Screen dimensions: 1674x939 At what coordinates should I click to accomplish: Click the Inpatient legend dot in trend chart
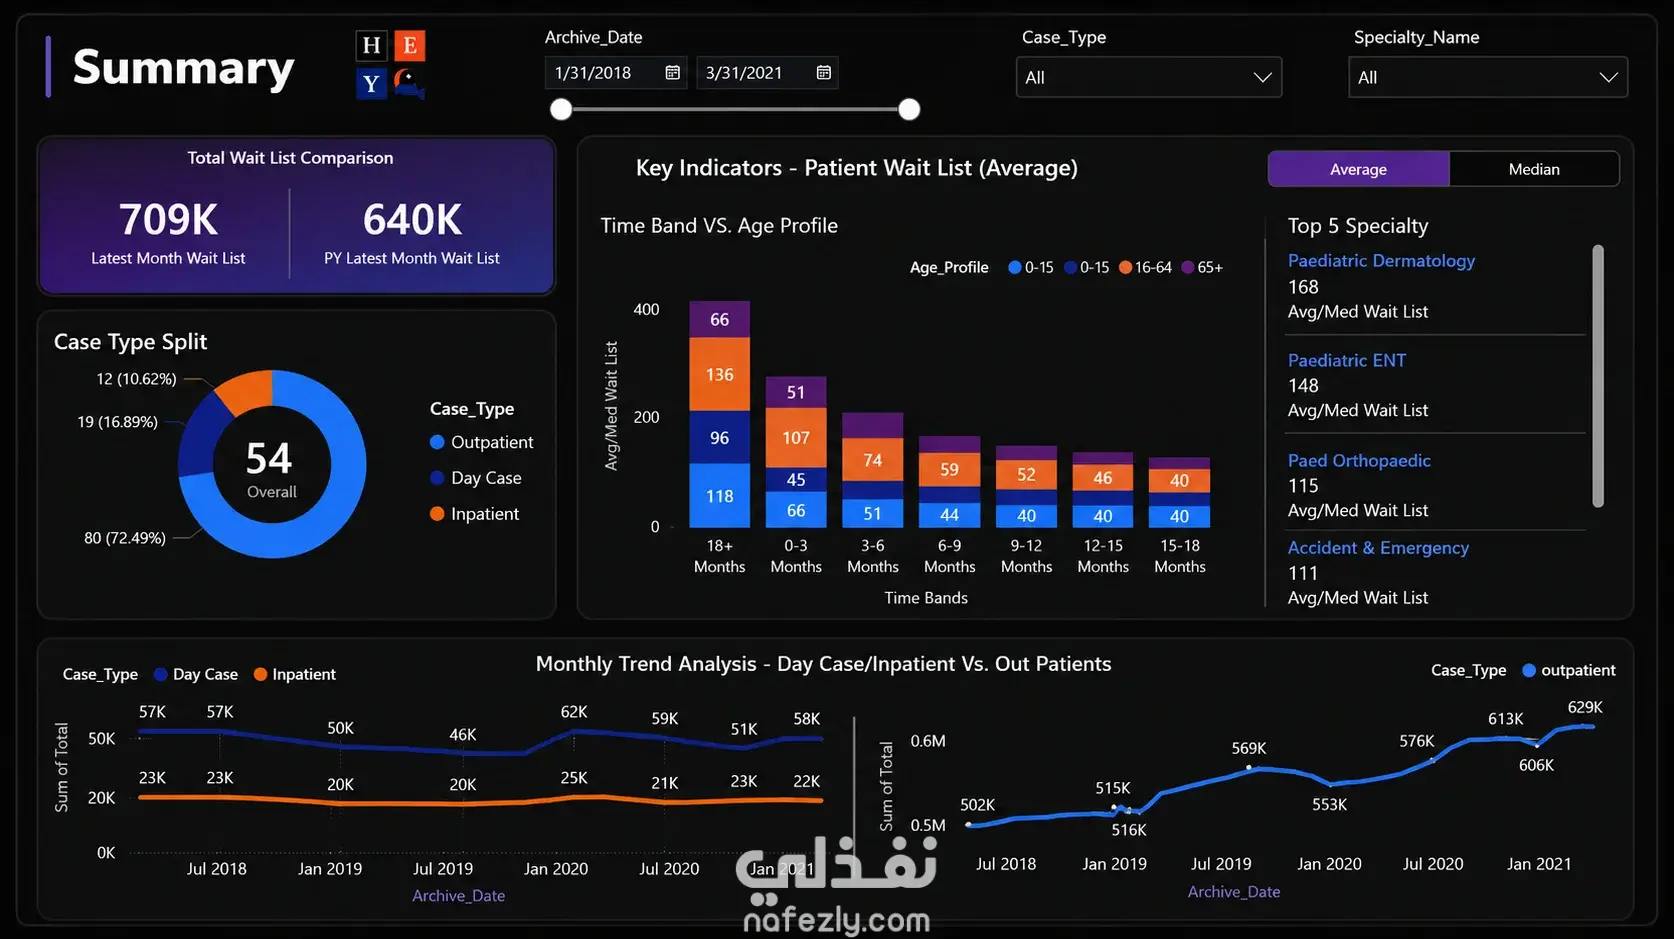point(260,674)
